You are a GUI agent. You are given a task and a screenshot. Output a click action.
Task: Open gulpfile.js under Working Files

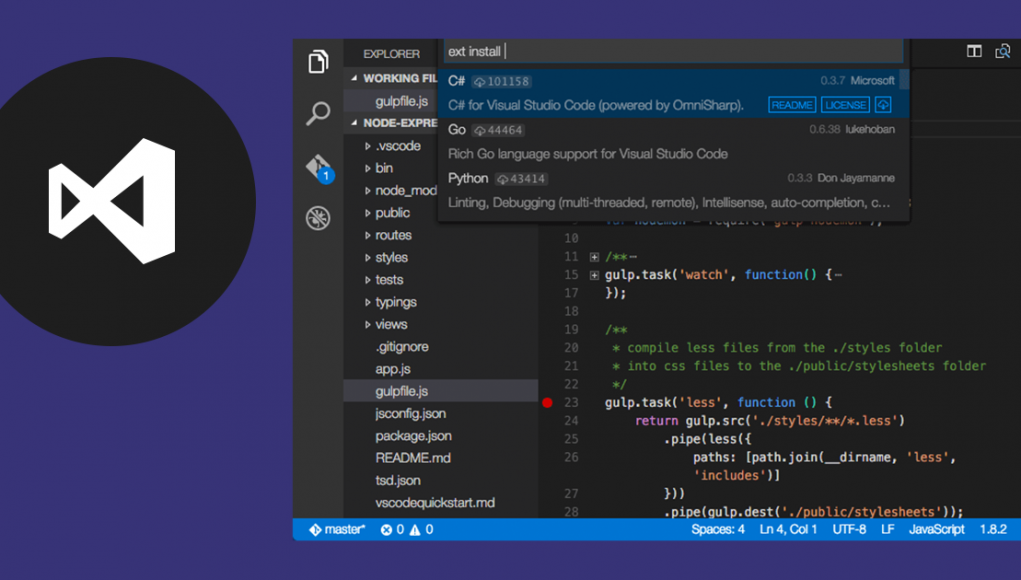pyautogui.click(x=402, y=101)
